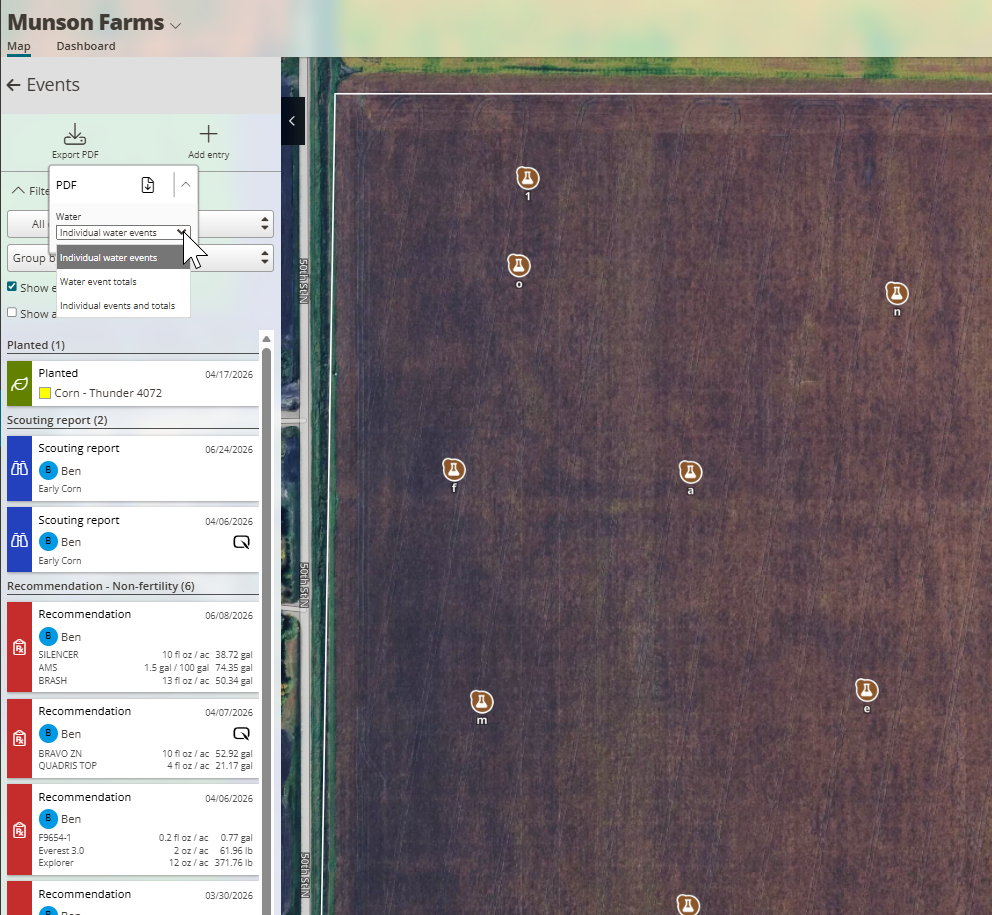Click Recommendation - Non-fertility (6) group header
This screenshot has width=992, height=915.
pos(101,586)
